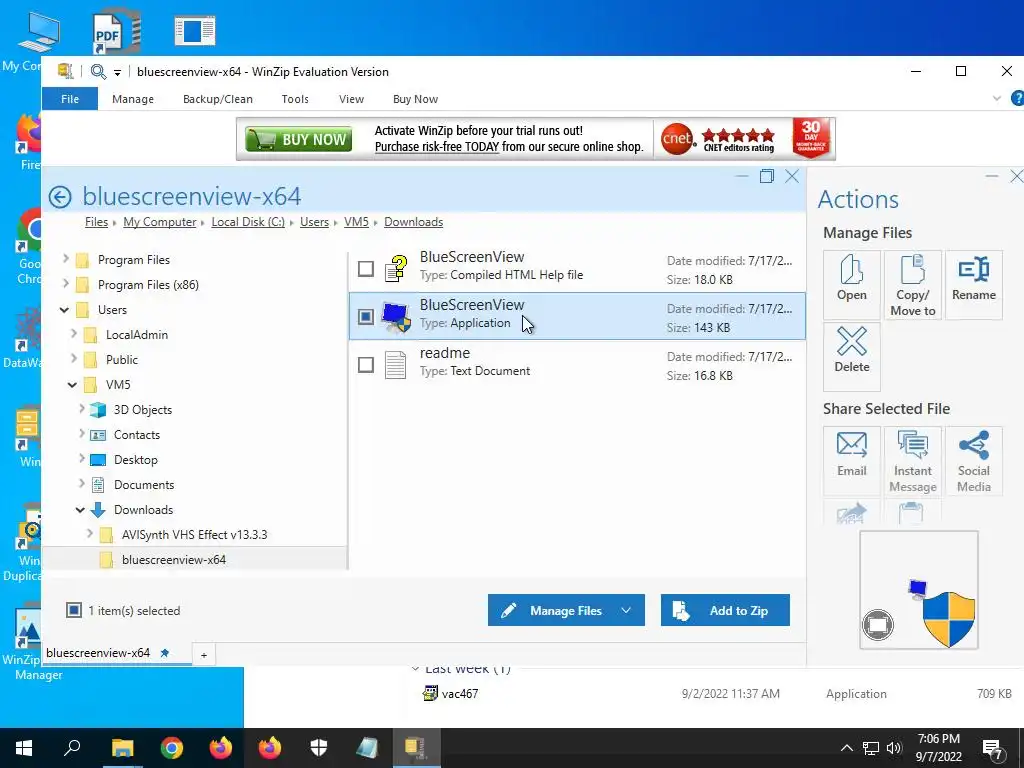Viewport: 1024px width, 768px height.
Task: Click the BlueScreenView application icon
Action: [x=396, y=317]
